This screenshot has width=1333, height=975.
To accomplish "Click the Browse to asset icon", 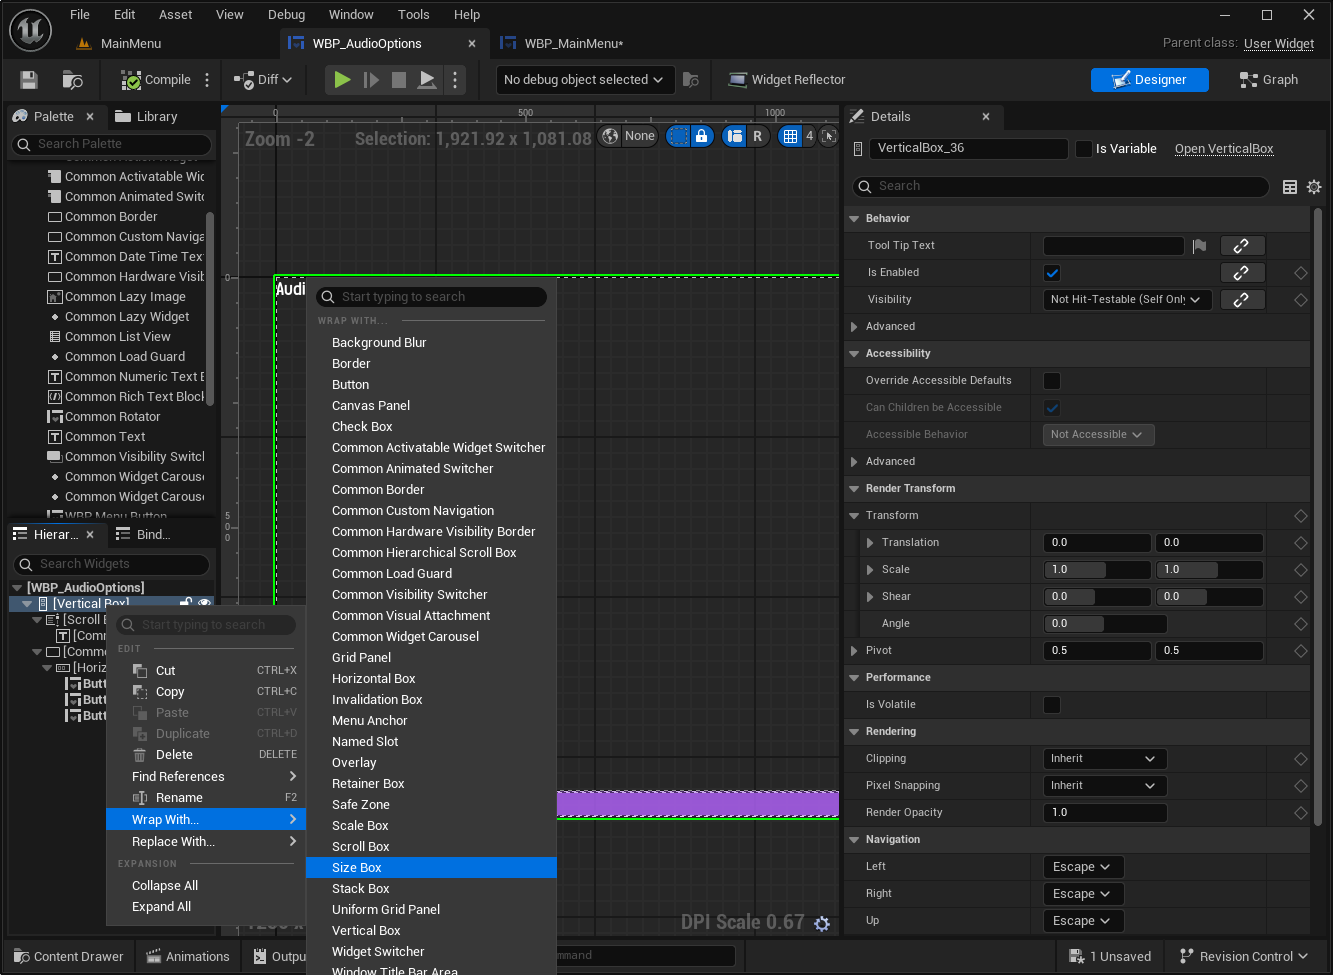I will pyautogui.click(x=72, y=80).
